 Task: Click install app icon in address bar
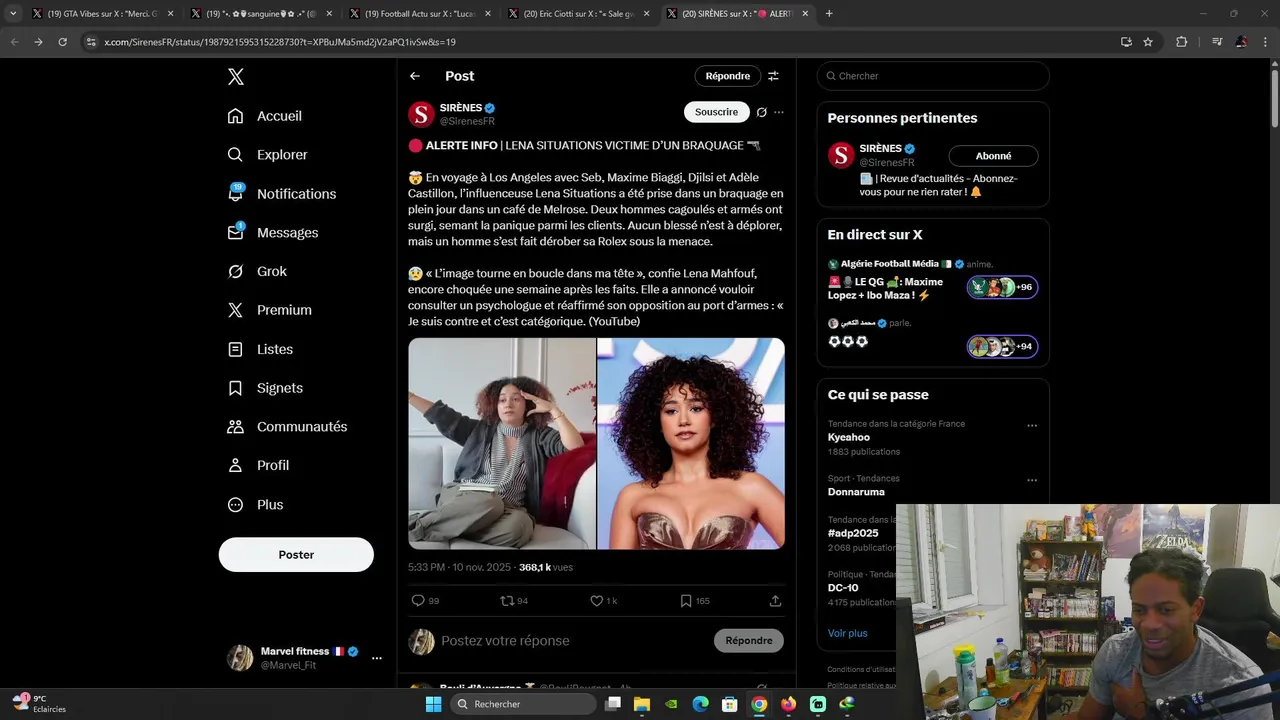pyautogui.click(x=1126, y=42)
